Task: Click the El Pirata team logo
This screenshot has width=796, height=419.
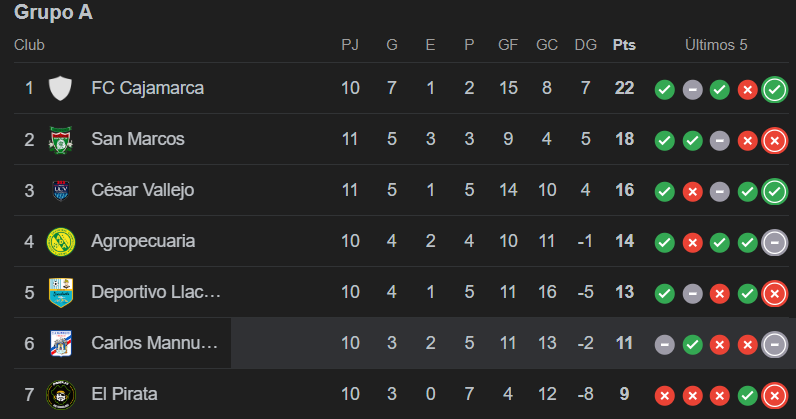Action: (x=61, y=394)
